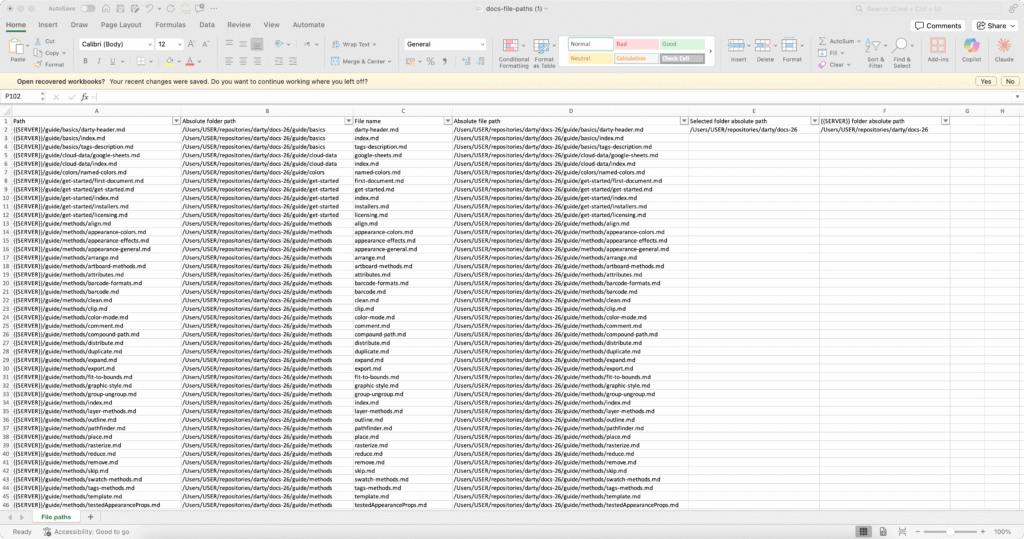
Task: Open the Home icon in title bar
Action: coord(106,8)
